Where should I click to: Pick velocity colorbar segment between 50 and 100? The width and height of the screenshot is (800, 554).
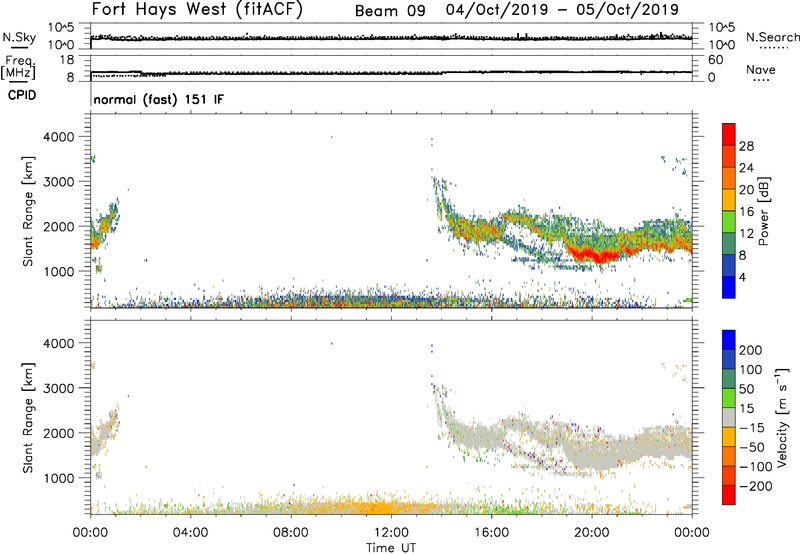[x=729, y=379]
